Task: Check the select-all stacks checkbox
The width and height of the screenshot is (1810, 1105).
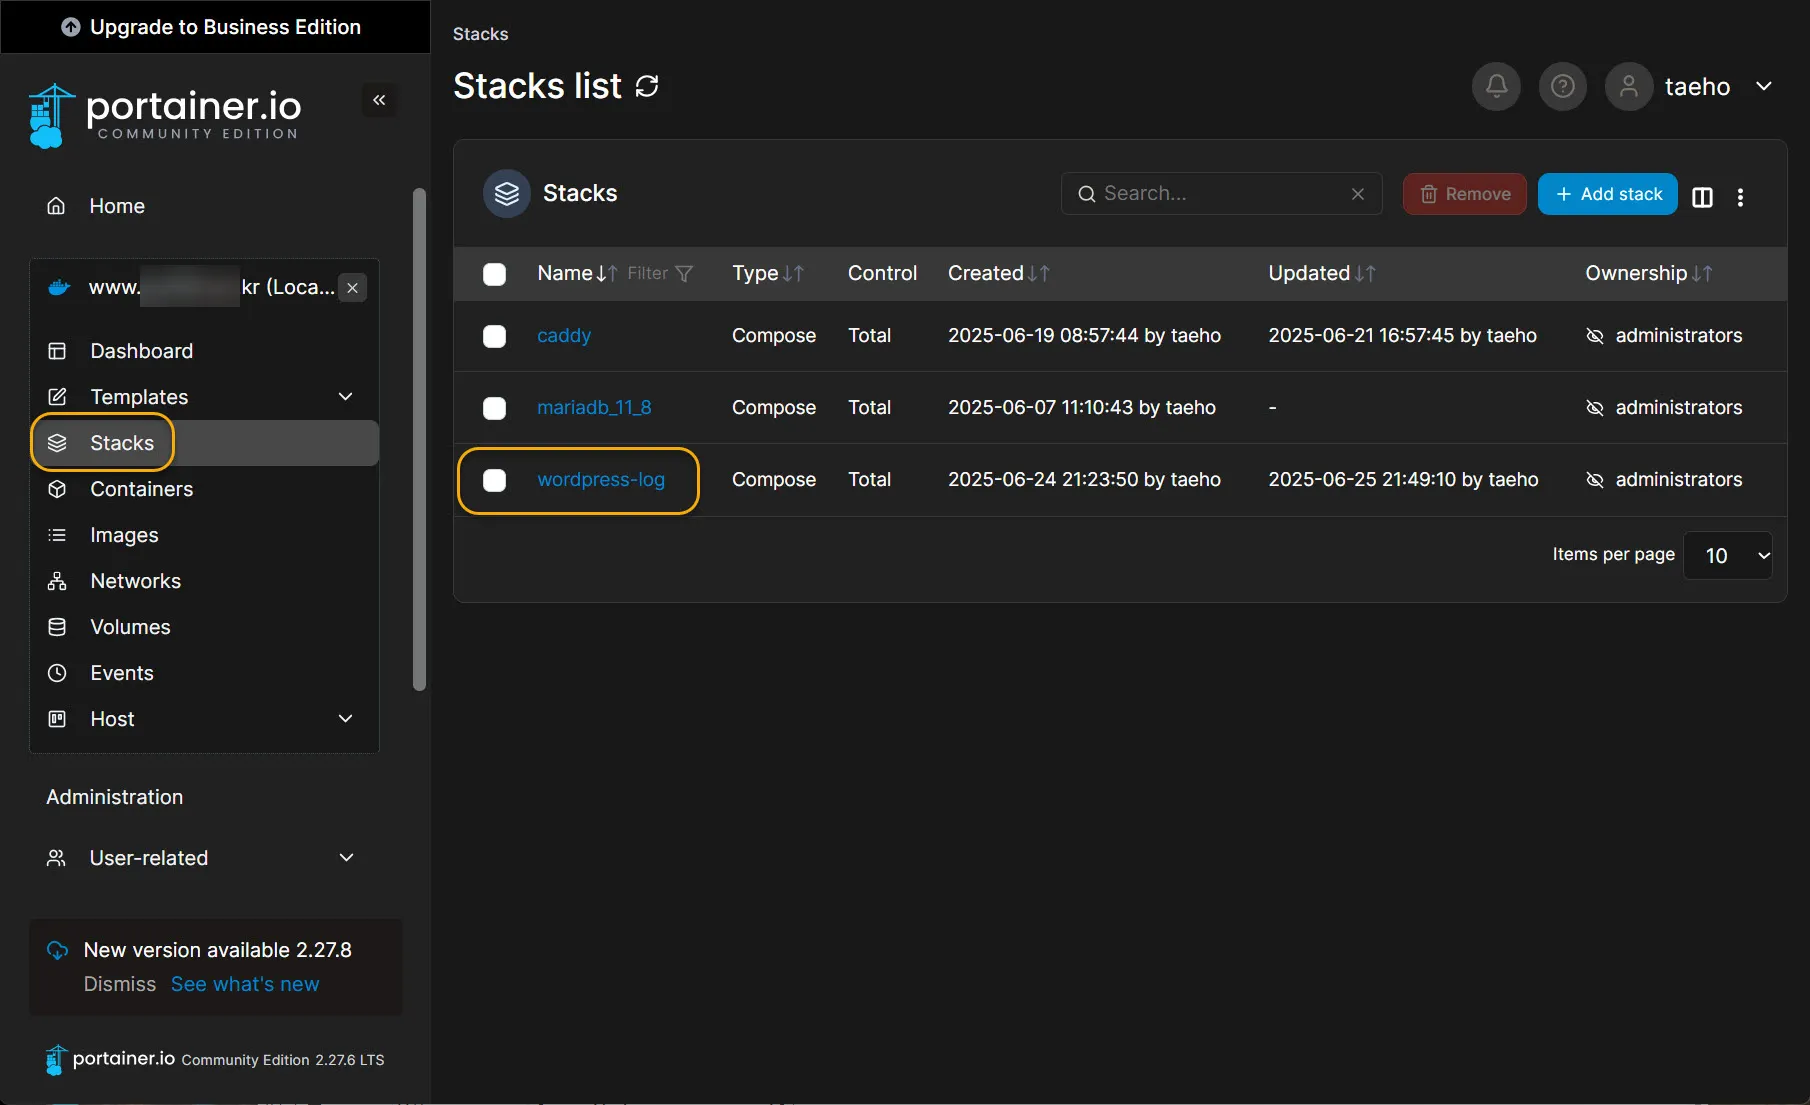Action: click(x=495, y=274)
